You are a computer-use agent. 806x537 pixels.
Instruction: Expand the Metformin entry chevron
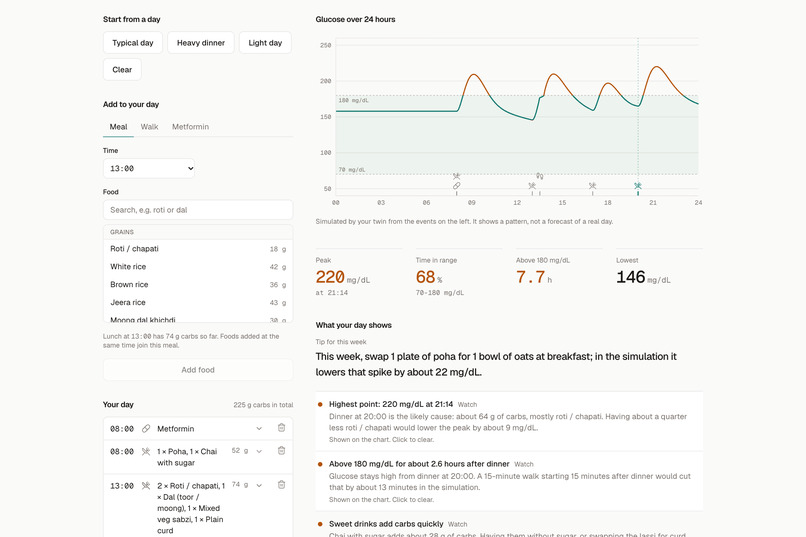[259, 428]
